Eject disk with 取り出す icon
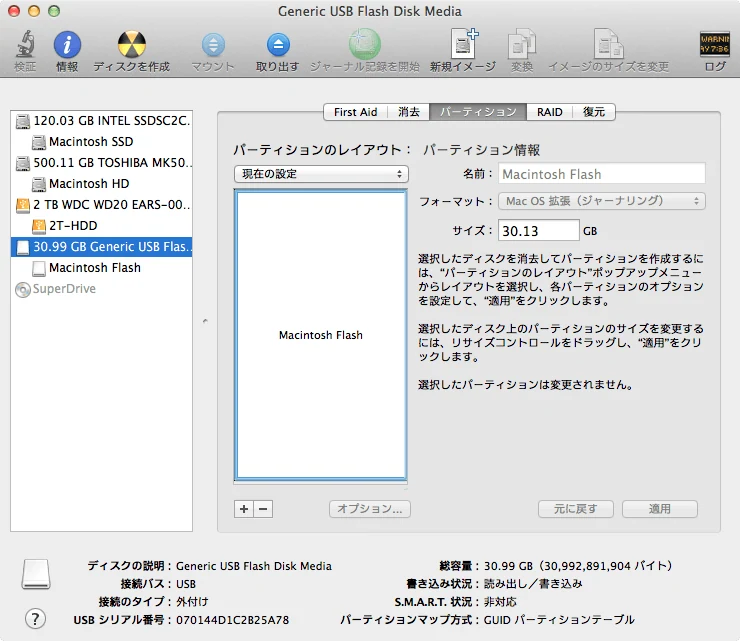Image resolution: width=740 pixels, height=641 pixels. point(278,45)
